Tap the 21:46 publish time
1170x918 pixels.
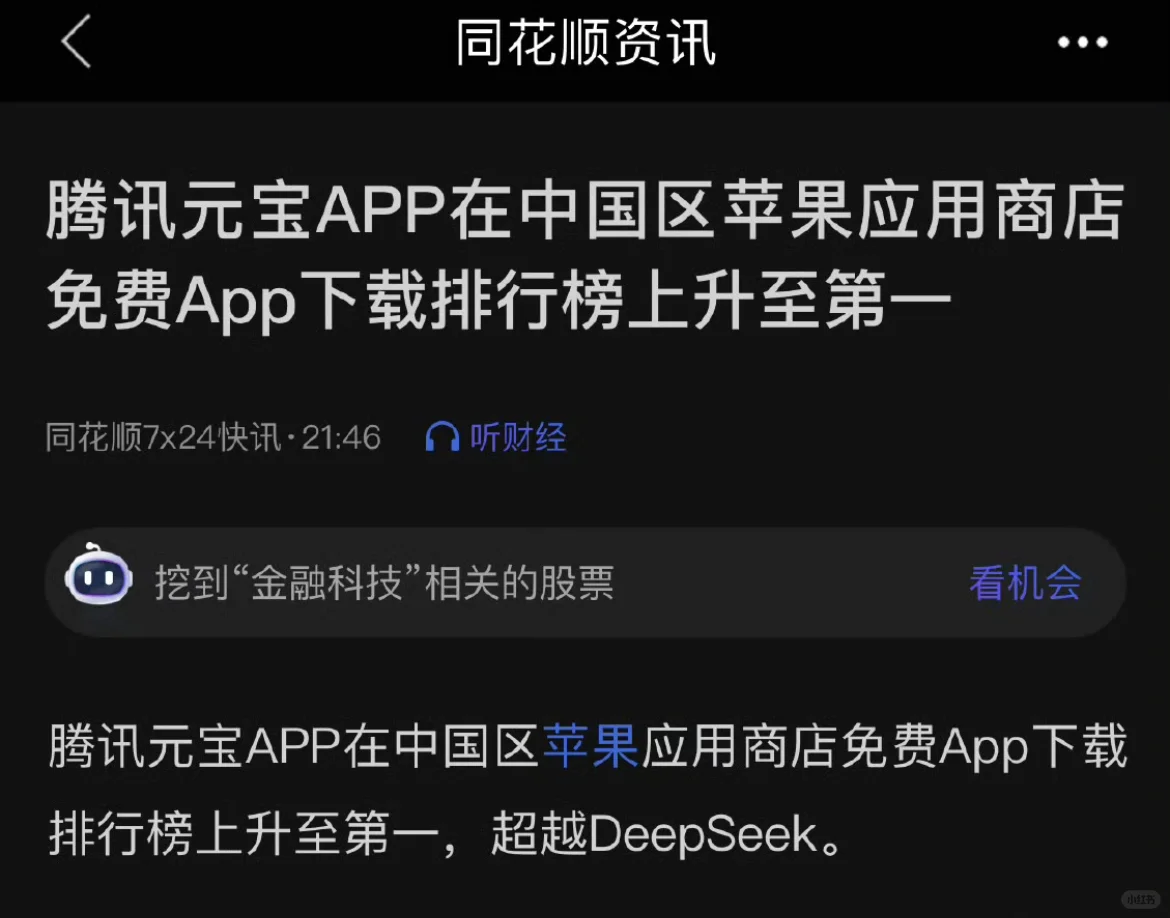341,437
